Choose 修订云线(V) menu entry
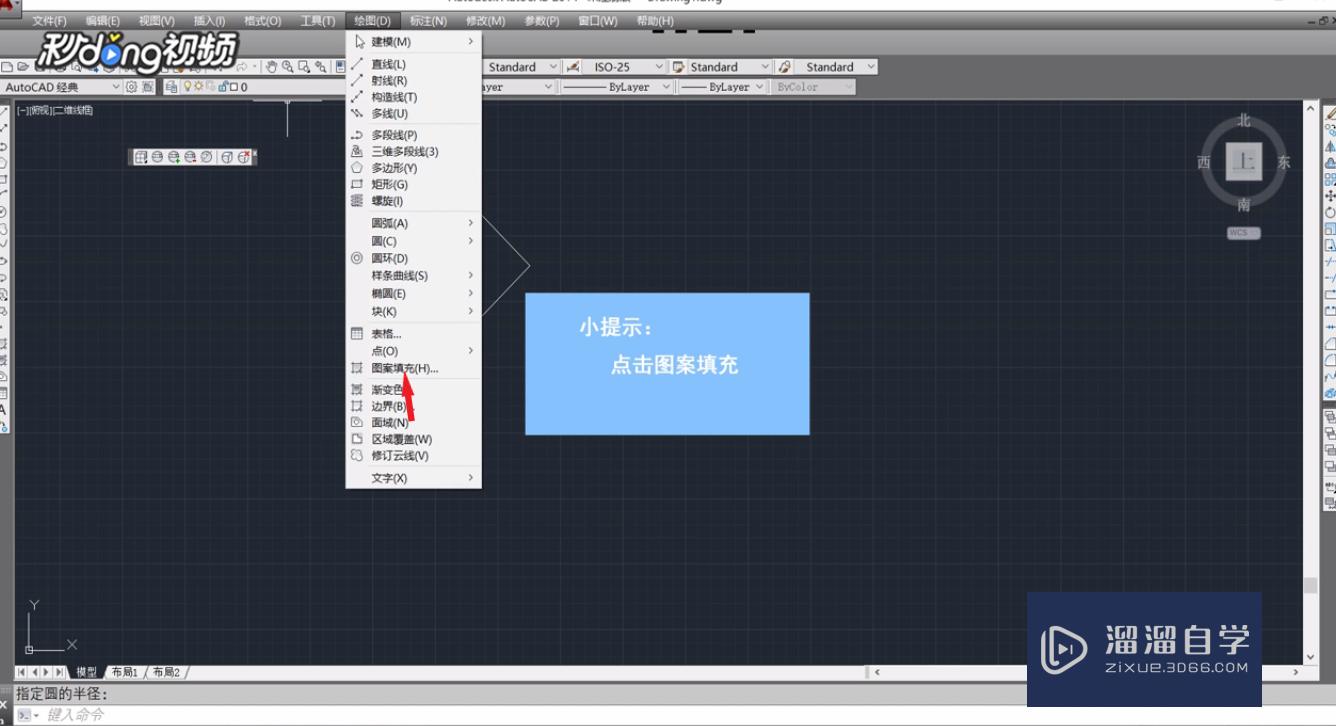The height and width of the screenshot is (726, 1336). click(x=414, y=456)
